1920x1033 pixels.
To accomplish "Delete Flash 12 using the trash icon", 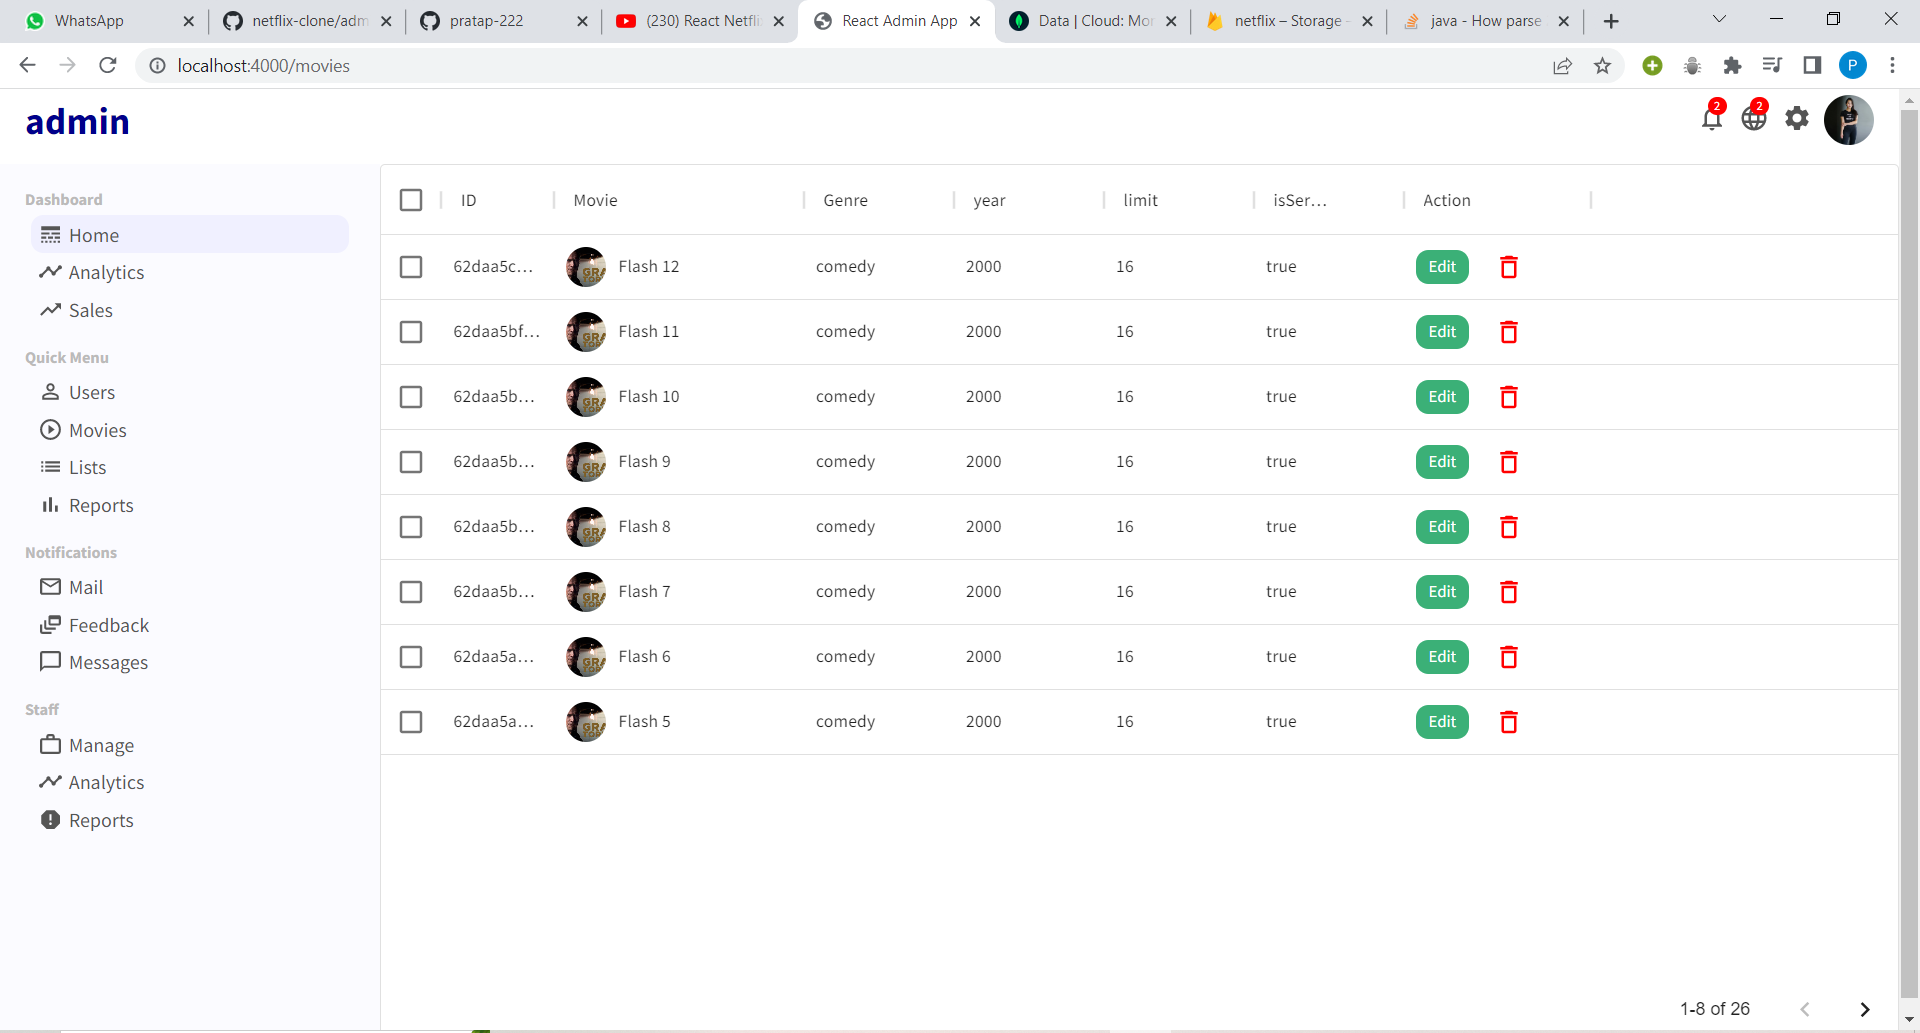I will pyautogui.click(x=1508, y=267).
